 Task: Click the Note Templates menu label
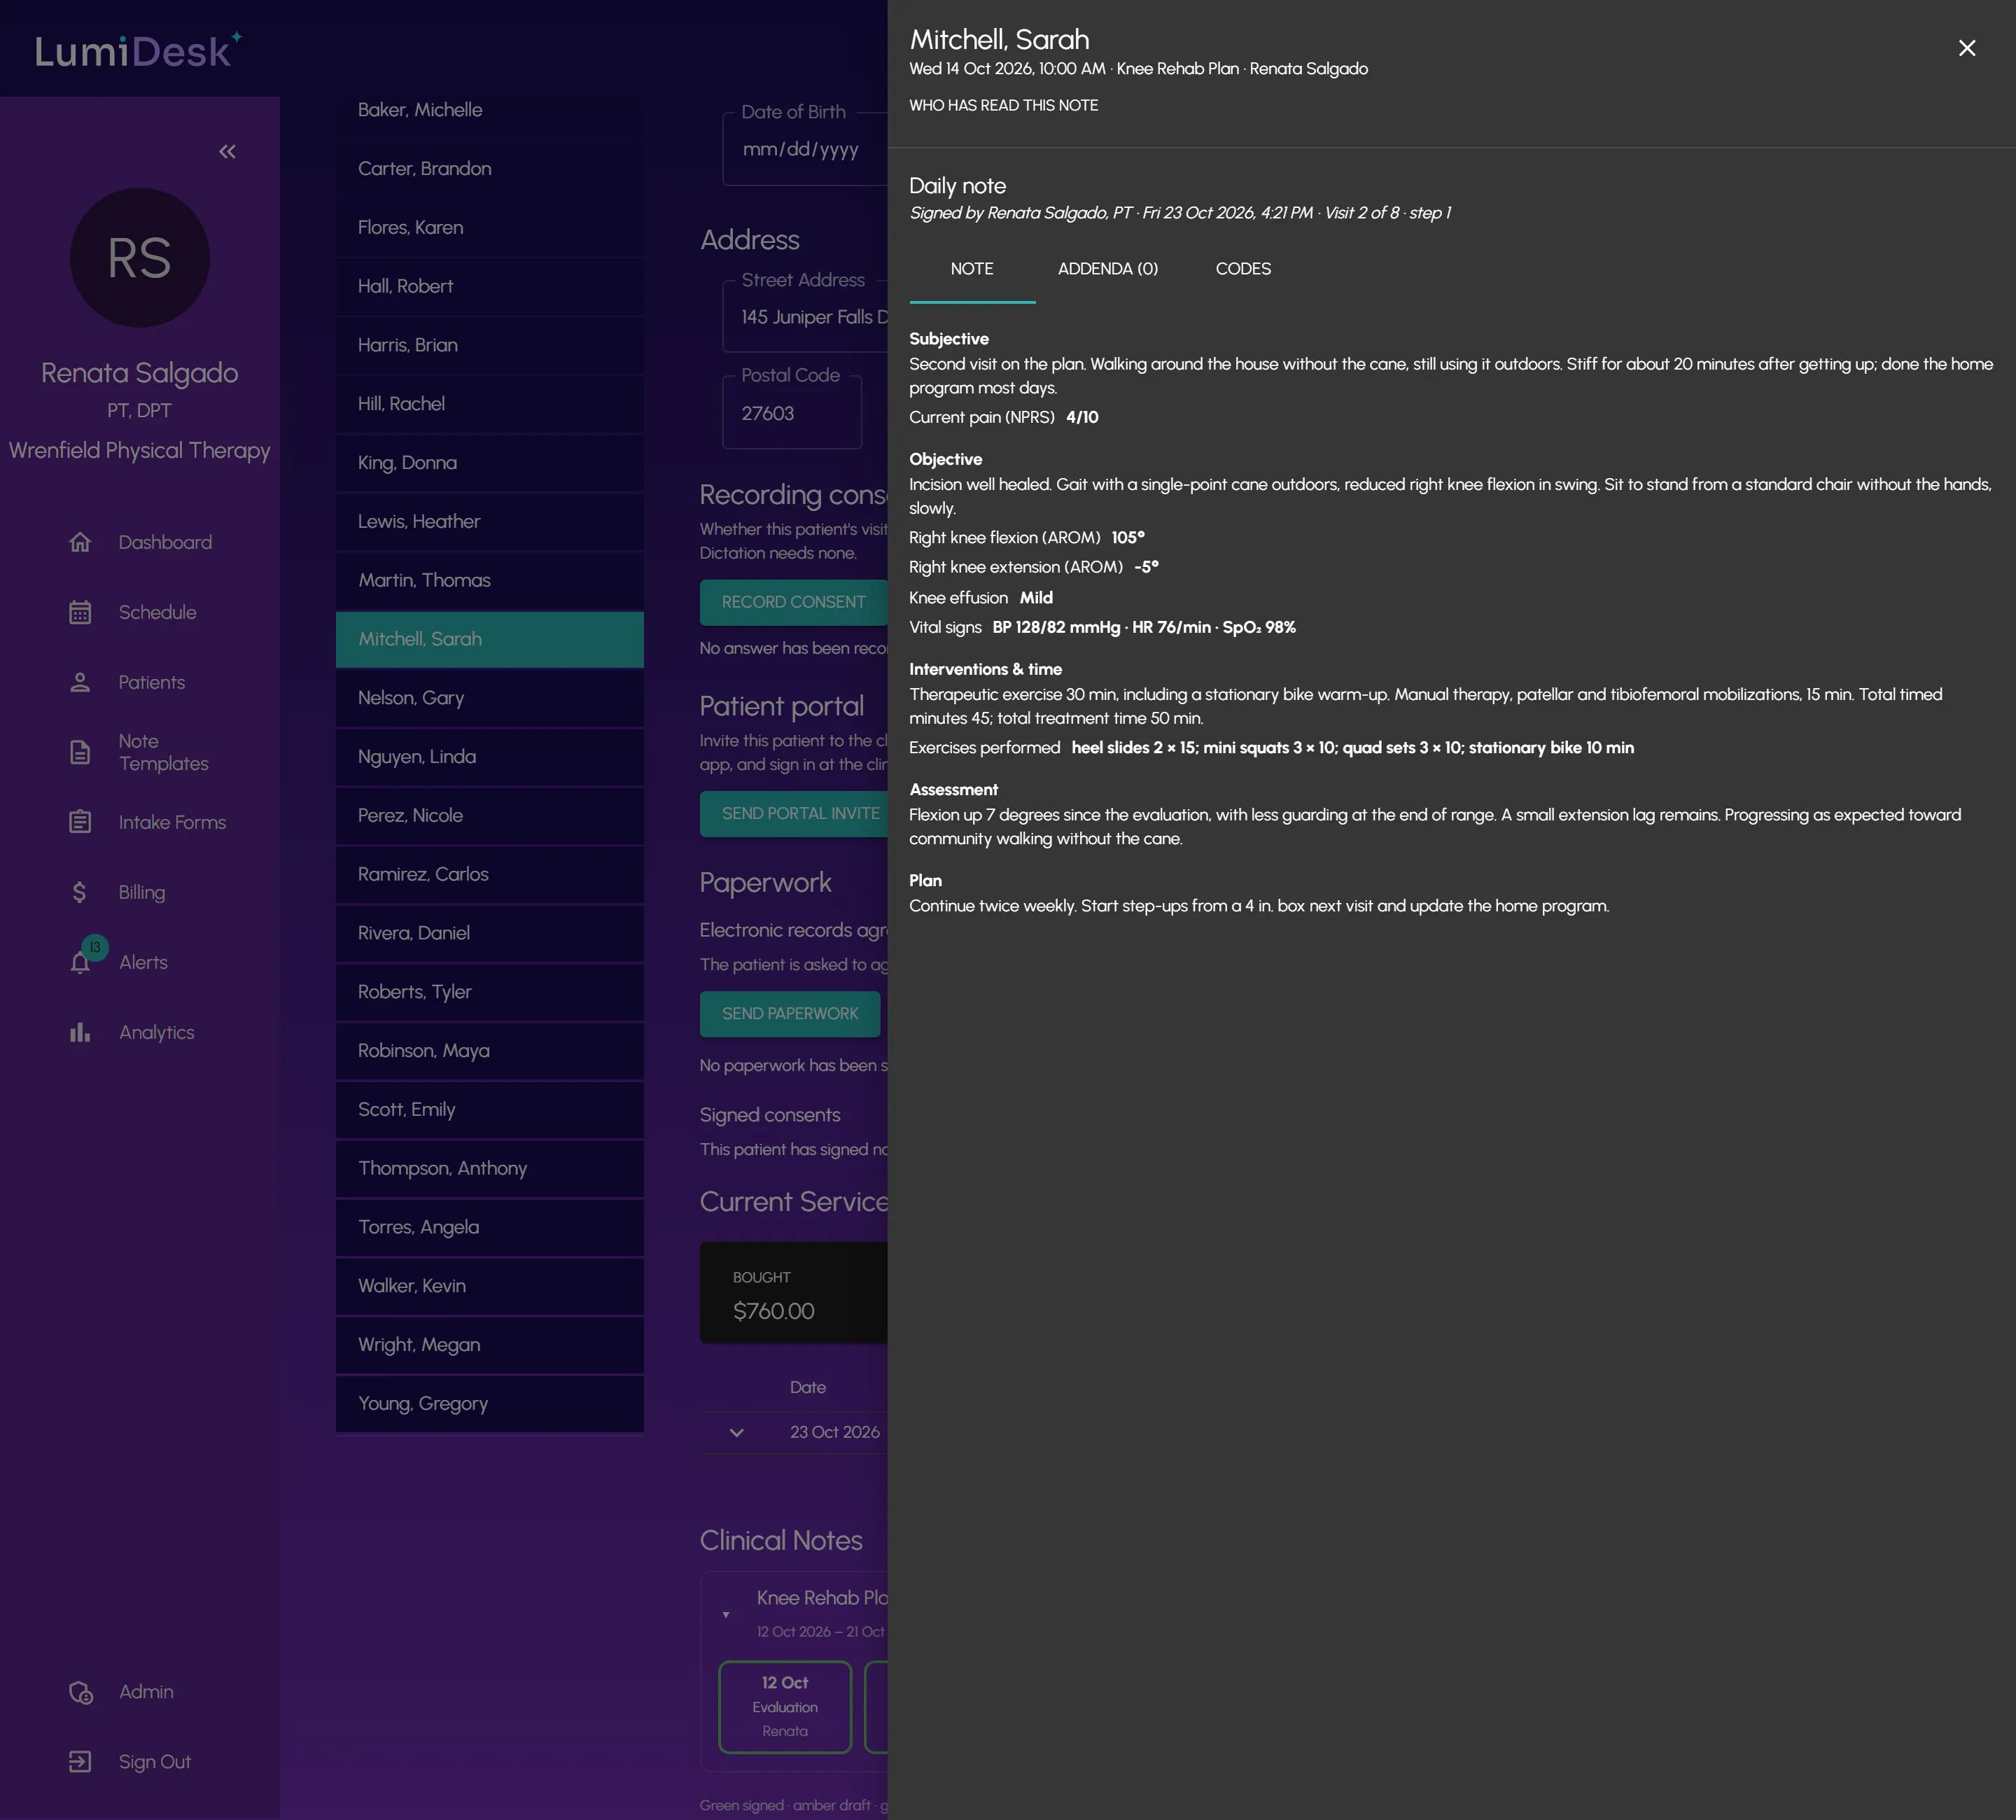point(164,752)
